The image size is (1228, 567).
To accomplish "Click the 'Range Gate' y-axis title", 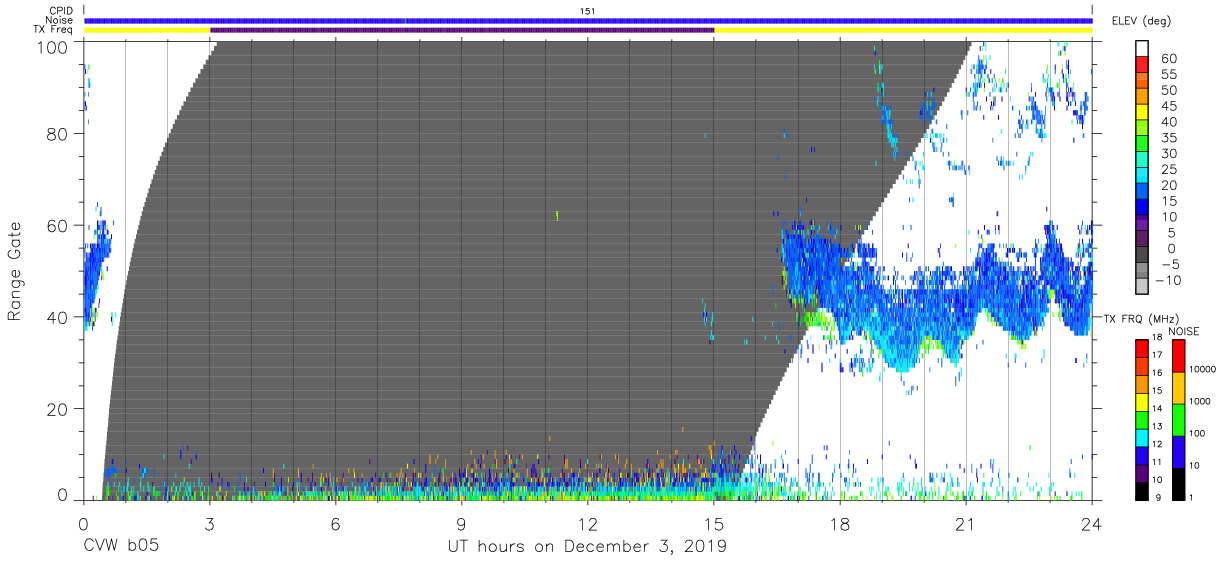I will pyautogui.click(x=15, y=272).
